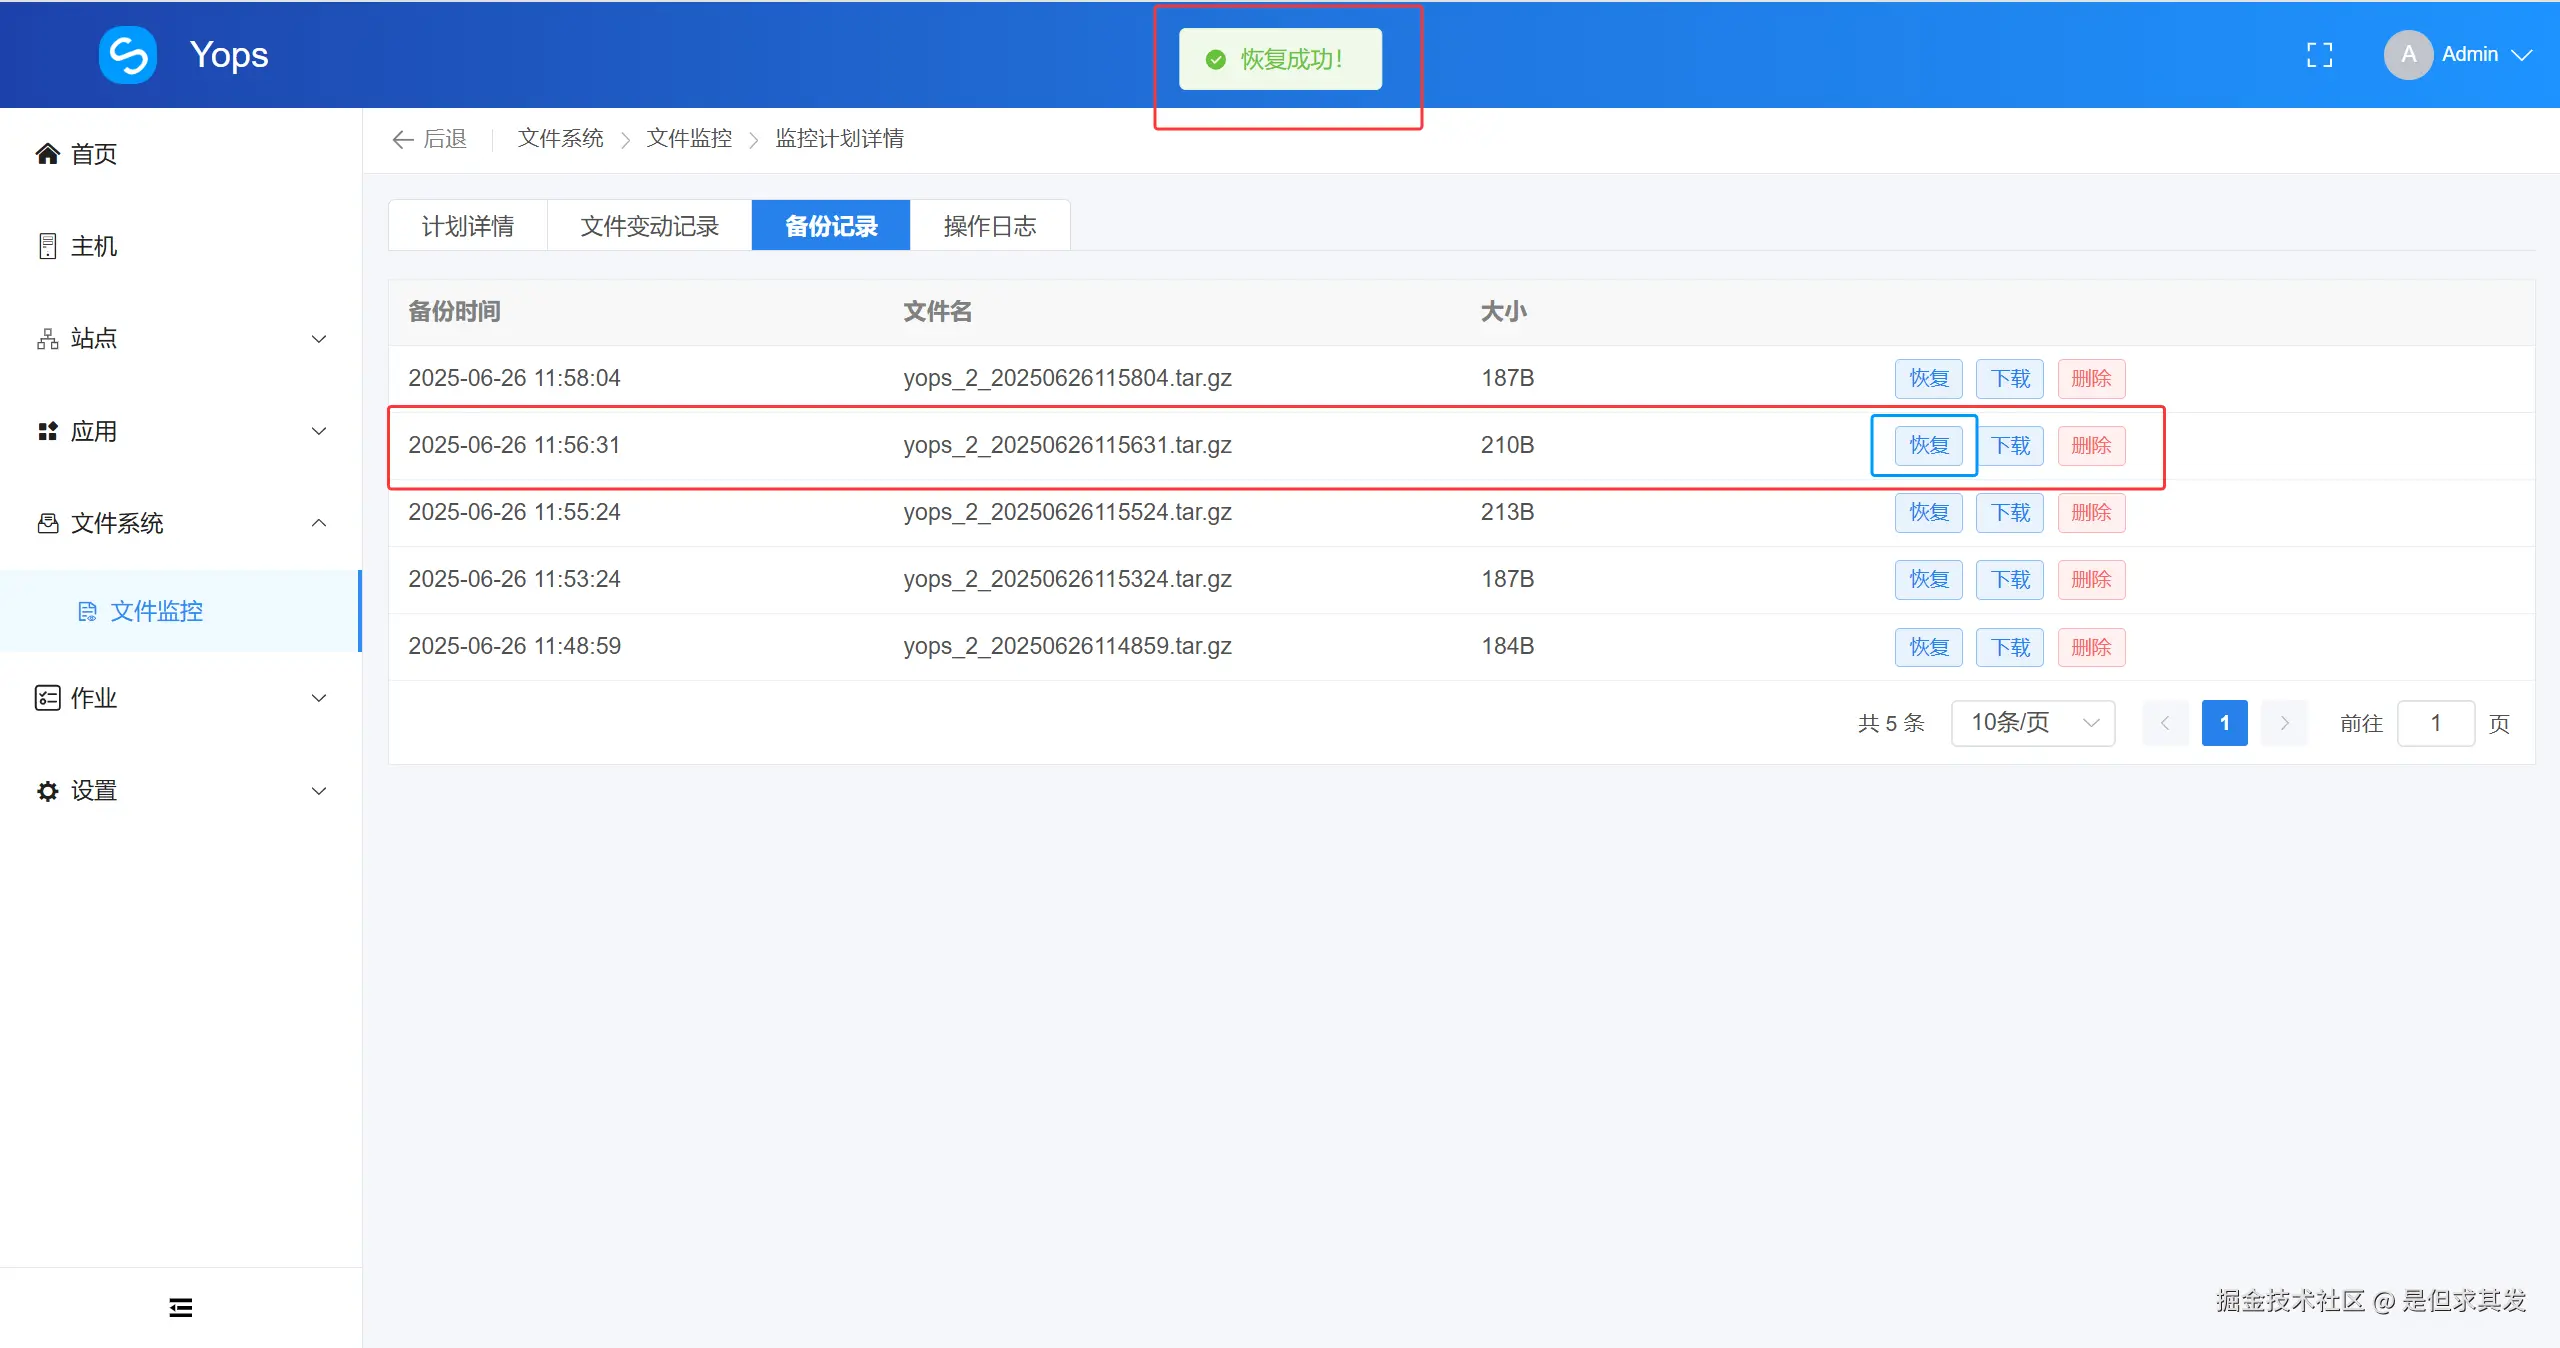Screen dimensions: 2560x1348
Task: Click the 作业 jobs sidebar icon
Action: pos(46,698)
